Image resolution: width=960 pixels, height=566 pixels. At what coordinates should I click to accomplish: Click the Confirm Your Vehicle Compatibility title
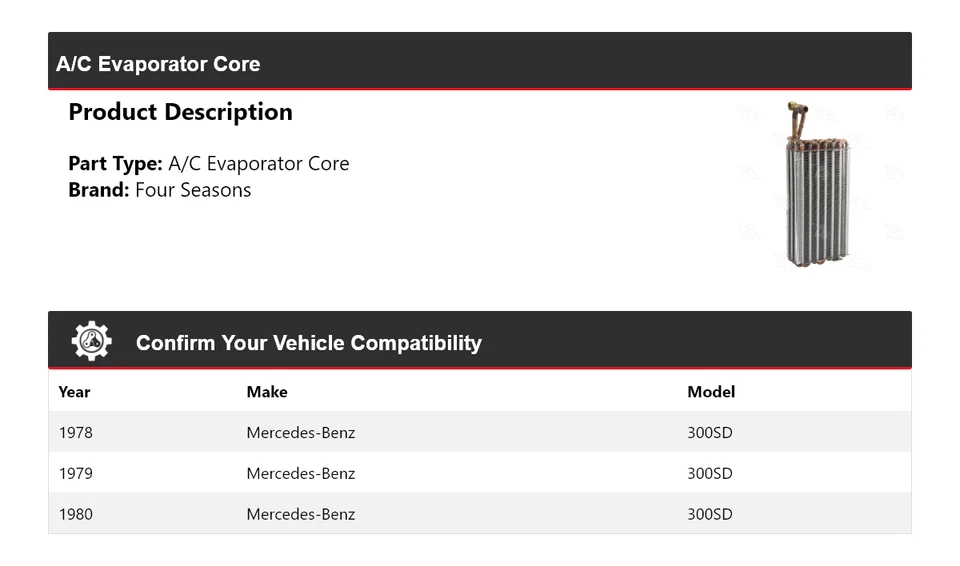[x=308, y=343]
